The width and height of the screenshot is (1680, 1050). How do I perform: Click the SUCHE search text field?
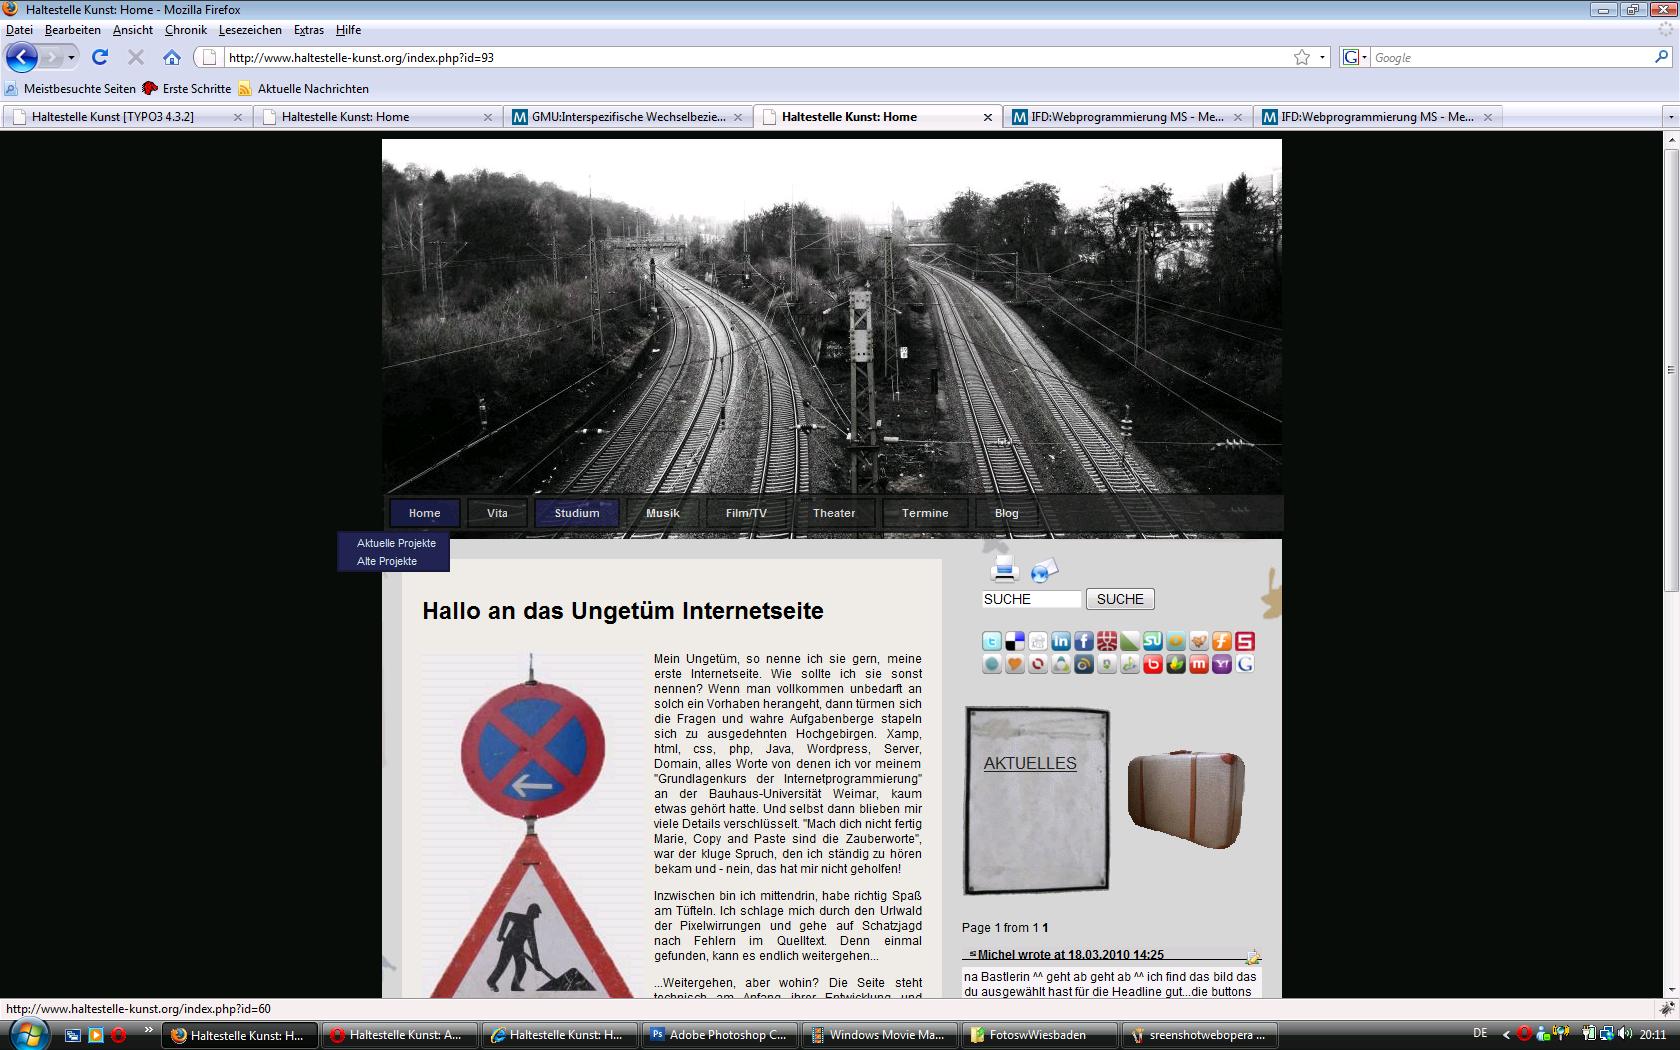1031,599
